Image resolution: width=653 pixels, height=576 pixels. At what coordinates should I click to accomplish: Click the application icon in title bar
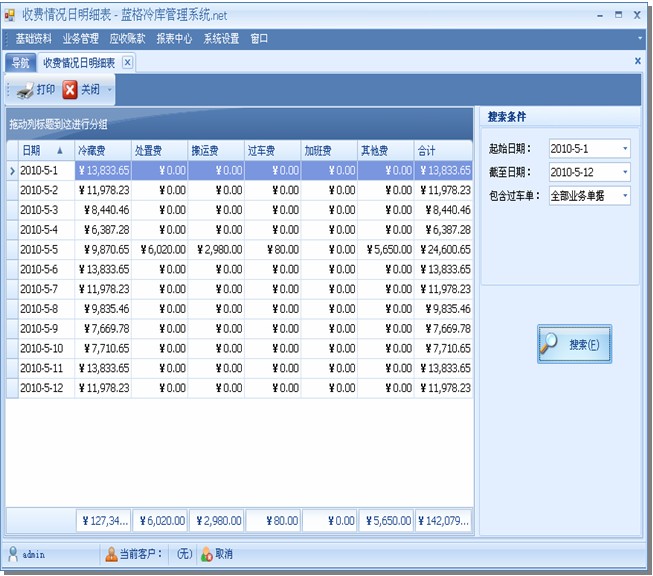click(x=10, y=15)
